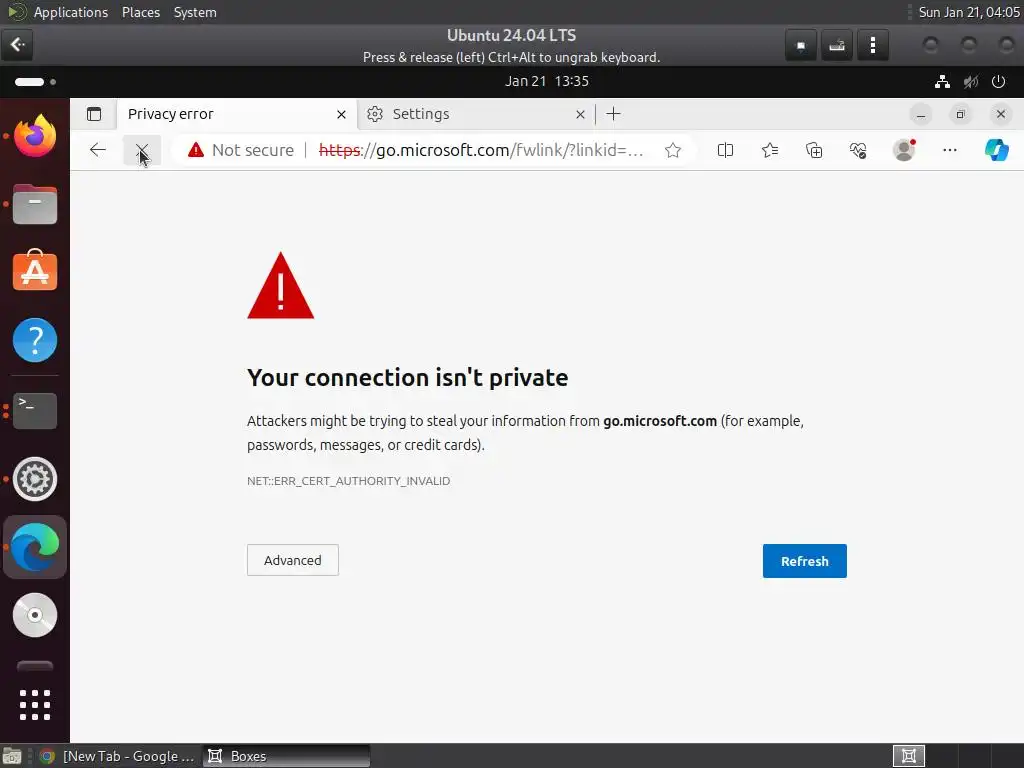Open the Places menu

coord(140,12)
